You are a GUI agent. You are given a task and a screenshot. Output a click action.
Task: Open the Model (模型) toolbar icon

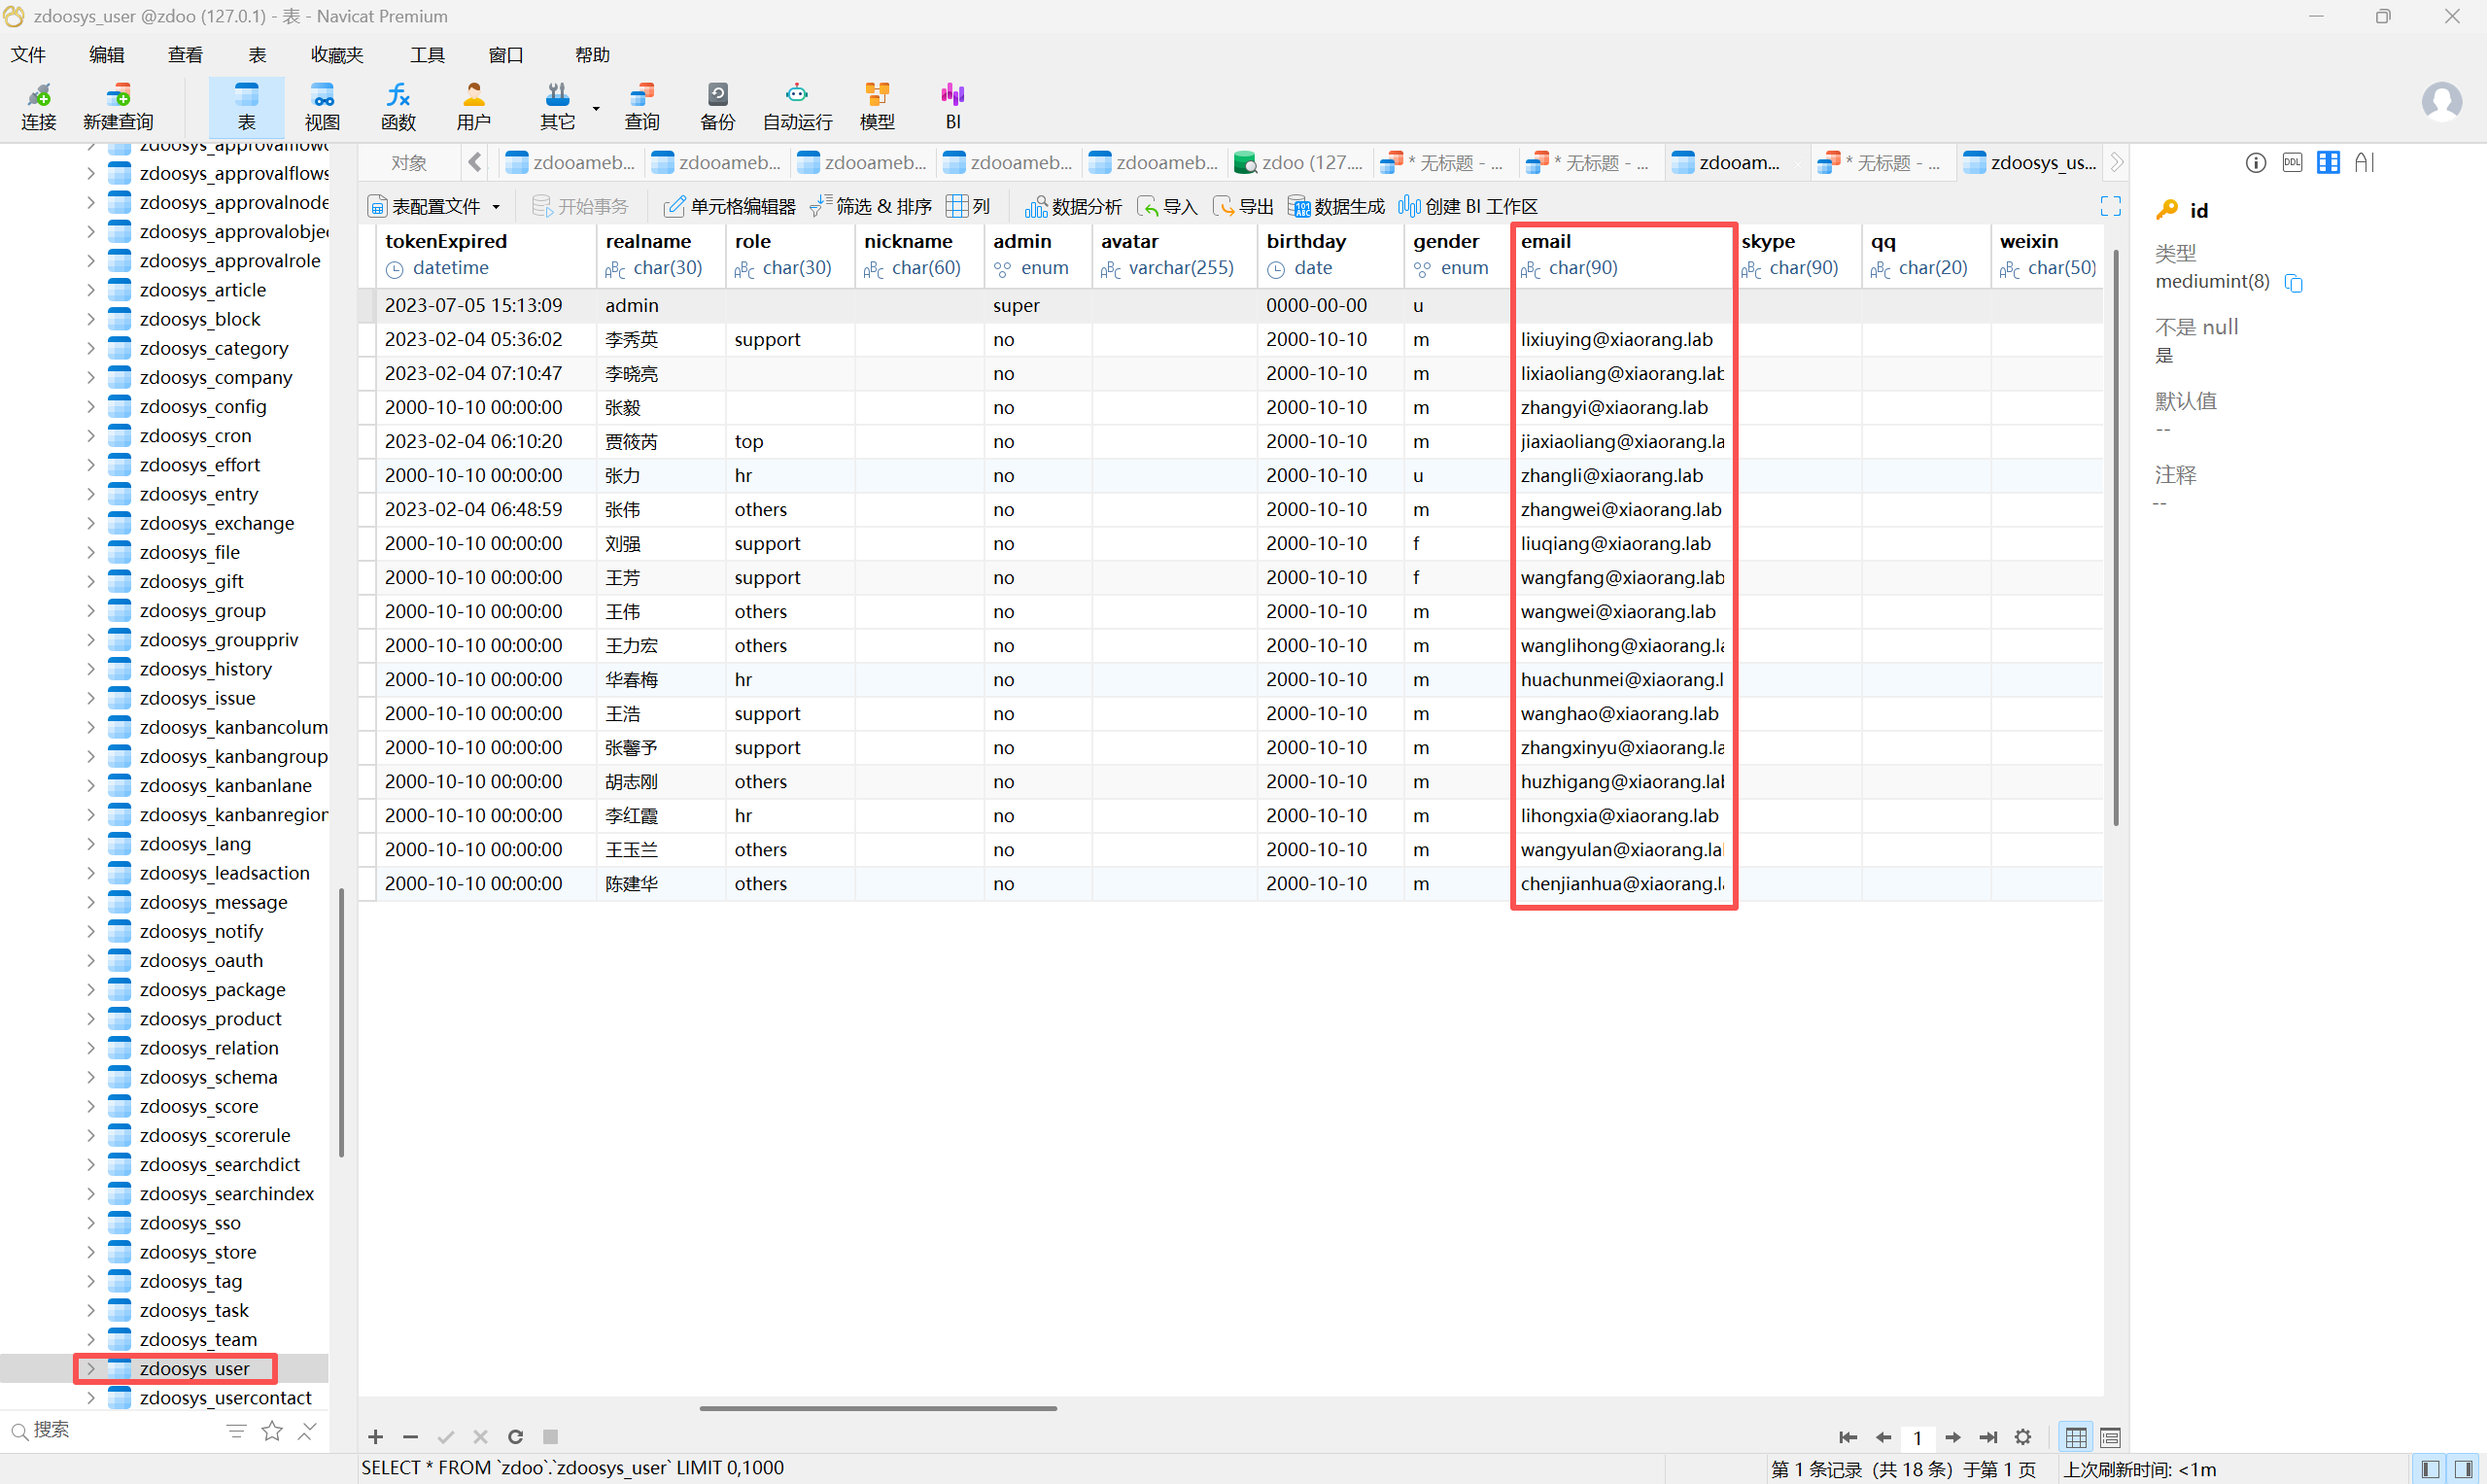(x=876, y=106)
